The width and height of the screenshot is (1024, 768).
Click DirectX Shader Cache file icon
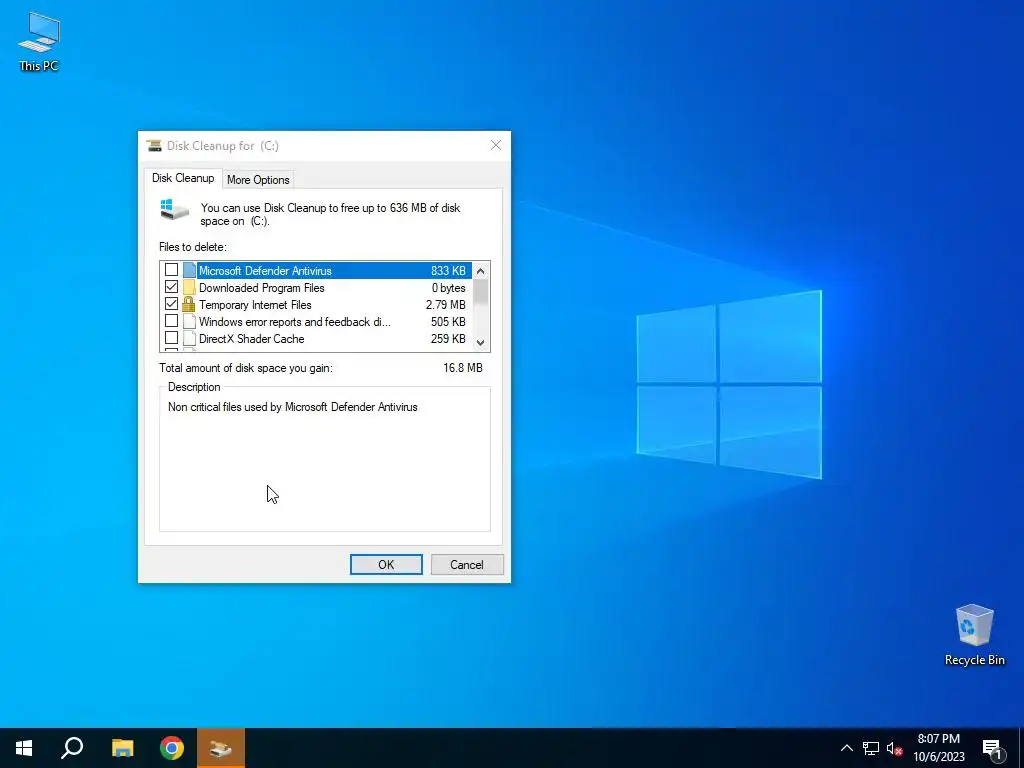(x=189, y=338)
